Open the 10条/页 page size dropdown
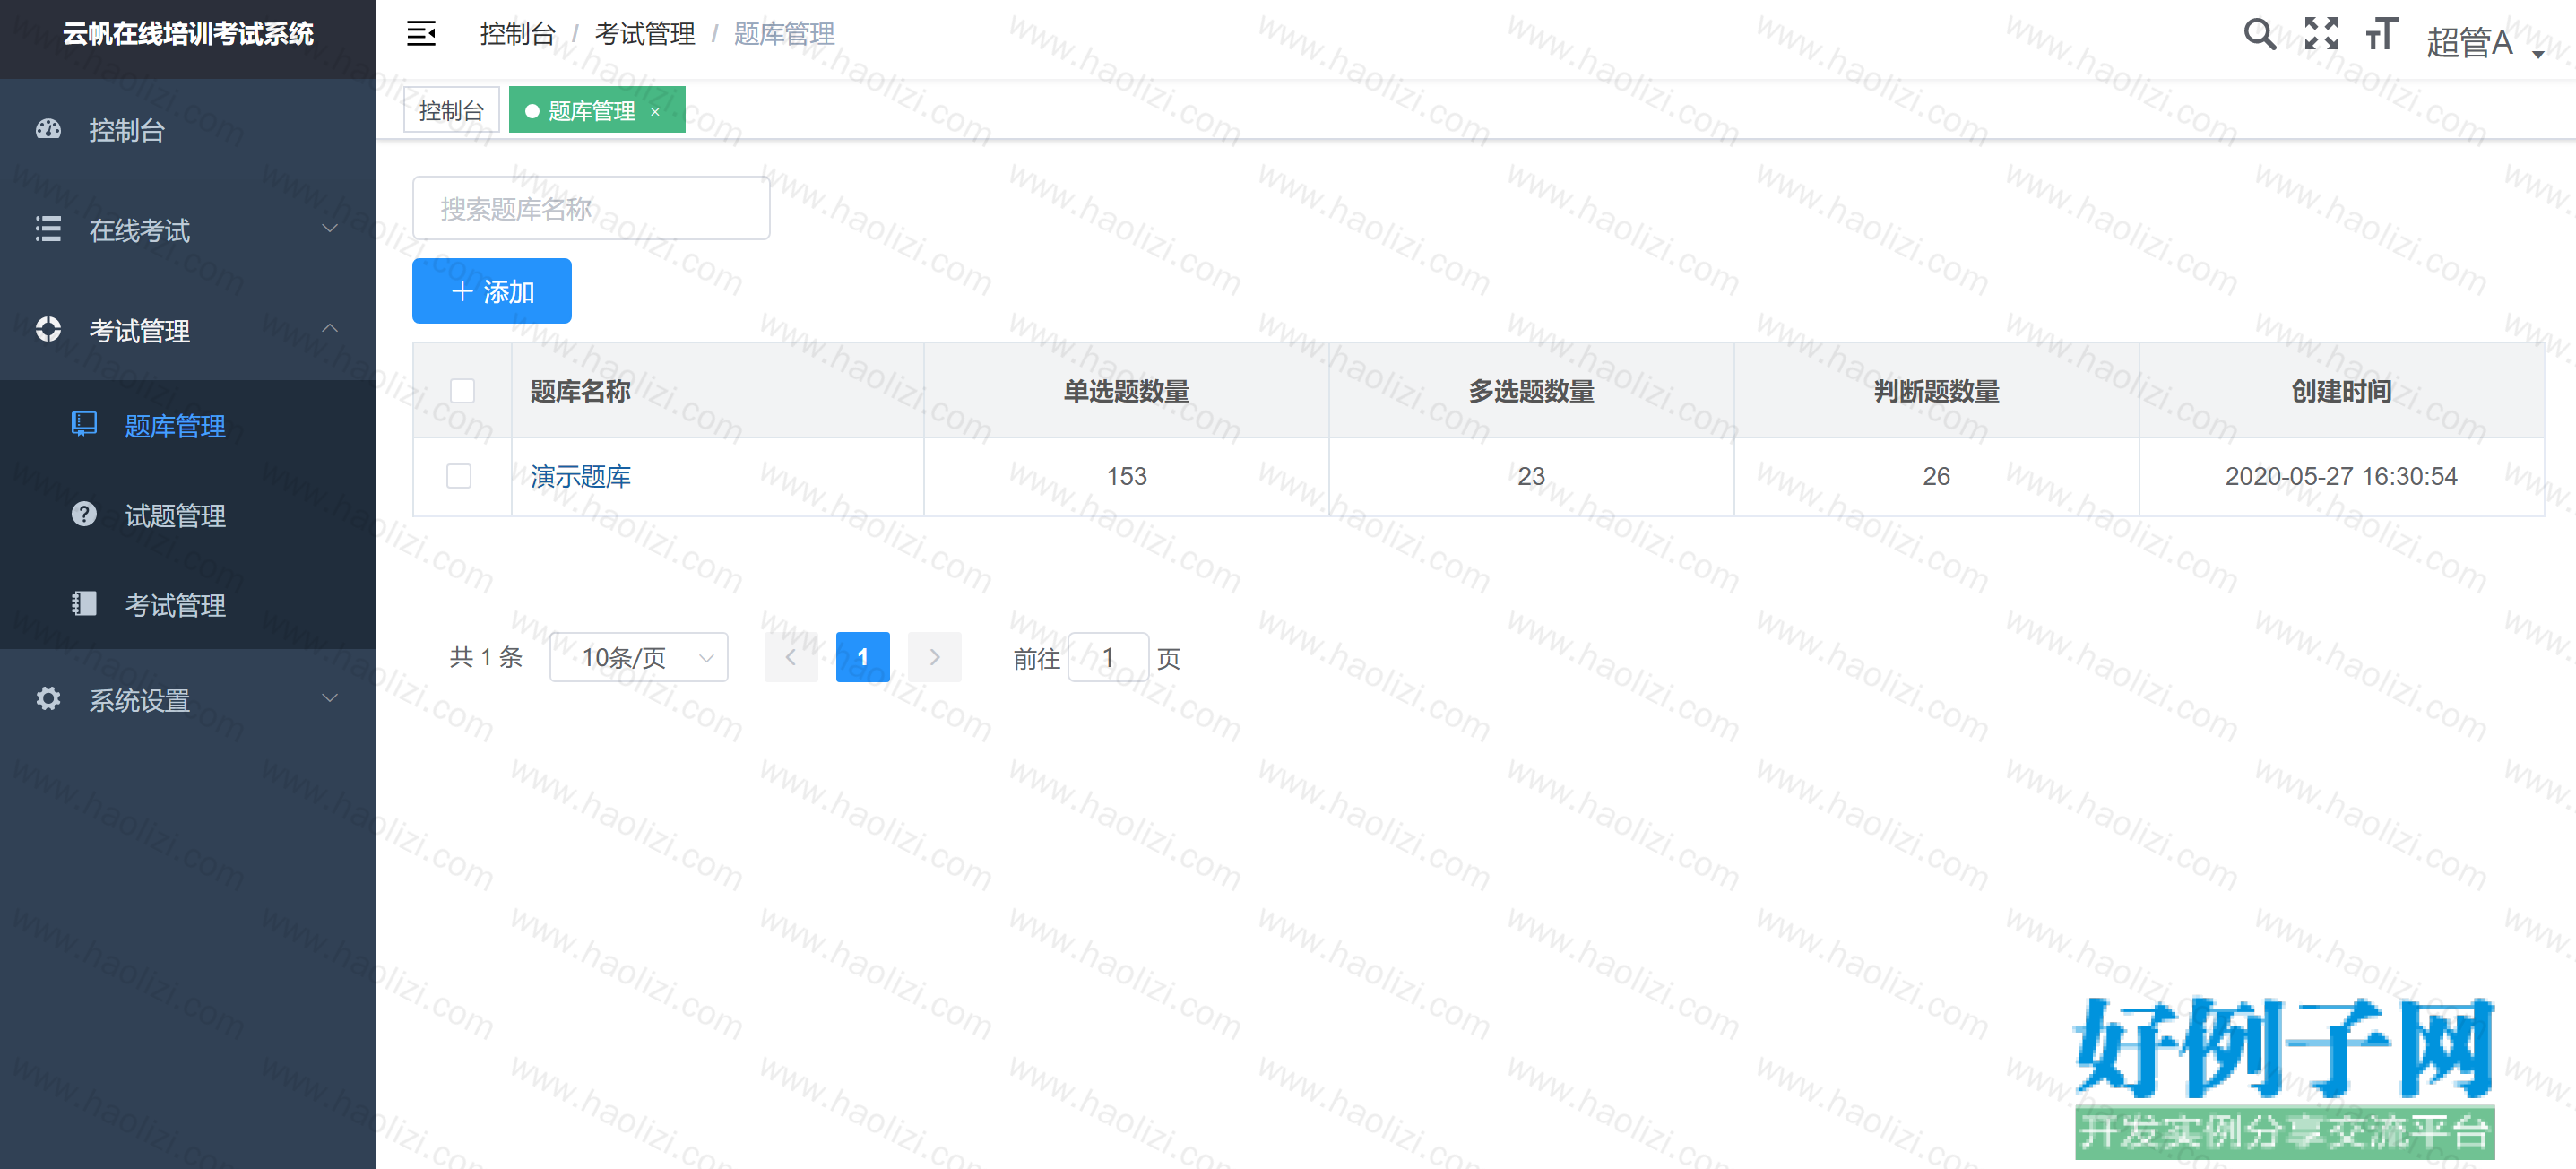Screen dimensions: 2576x1169 [639, 657]
